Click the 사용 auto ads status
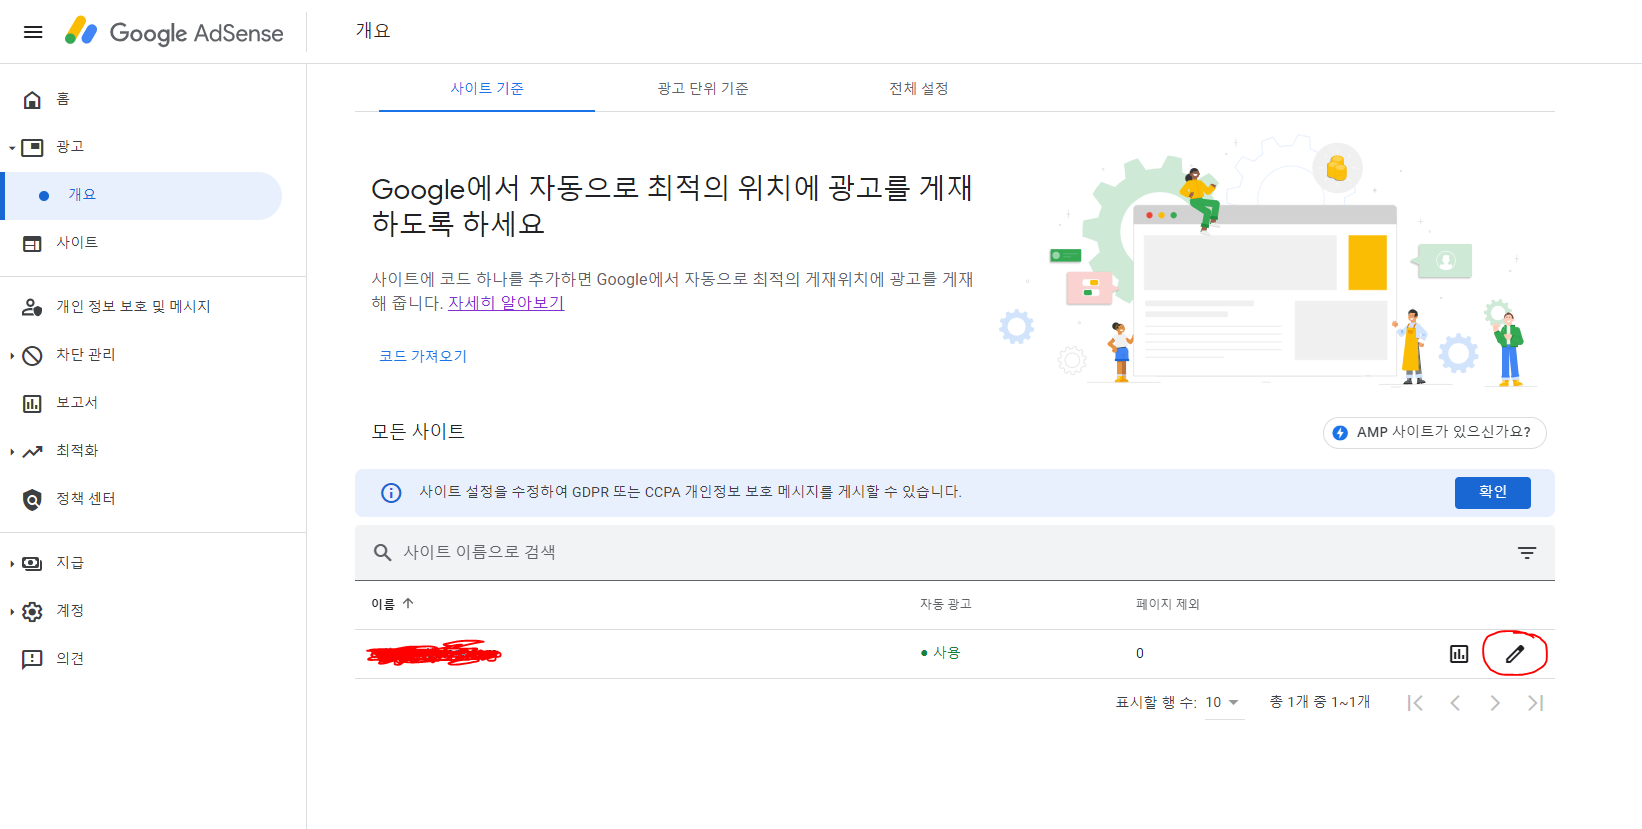The image size is (1642, 829). (940, 653)
